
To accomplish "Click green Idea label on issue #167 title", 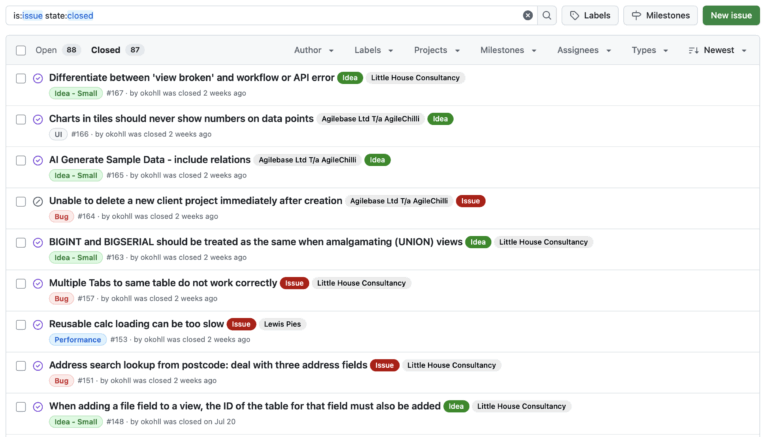I will point(350,77).
